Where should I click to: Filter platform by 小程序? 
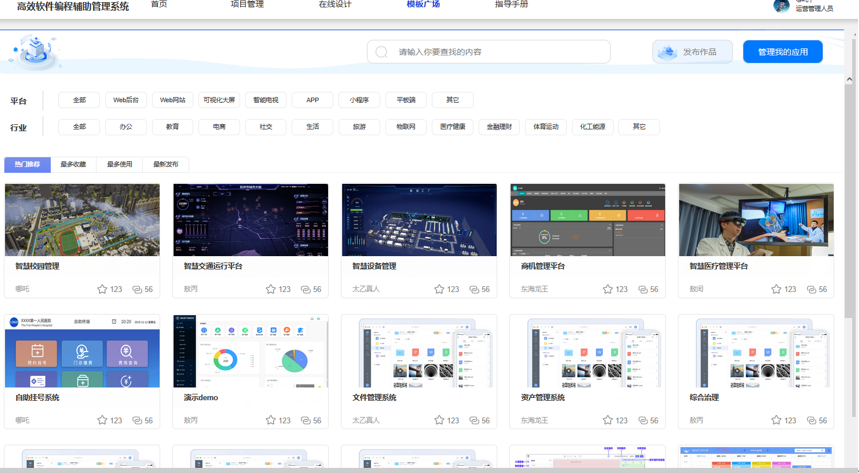[359, 100]
